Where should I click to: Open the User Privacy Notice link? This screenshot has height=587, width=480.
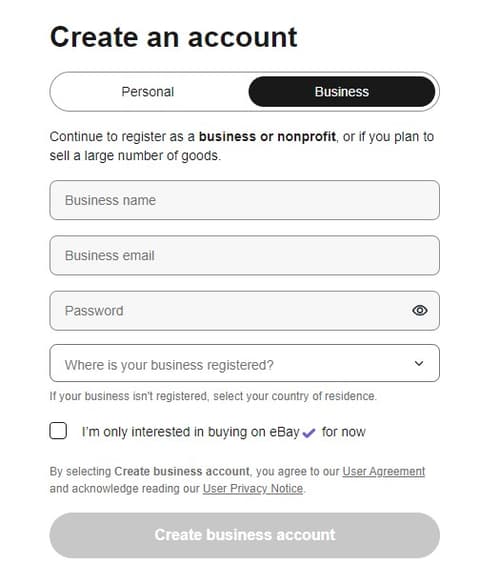[x=253, y=489]
